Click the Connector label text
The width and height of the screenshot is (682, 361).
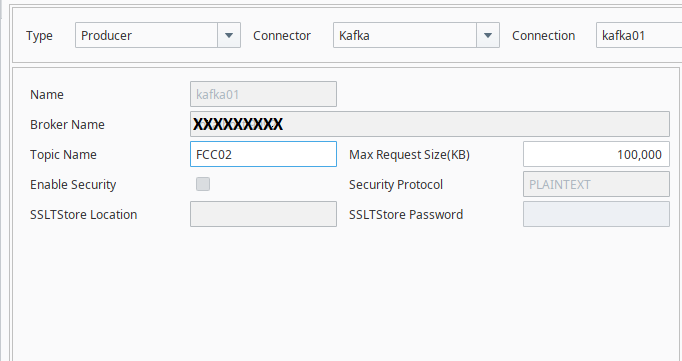[x=282, y=36]
